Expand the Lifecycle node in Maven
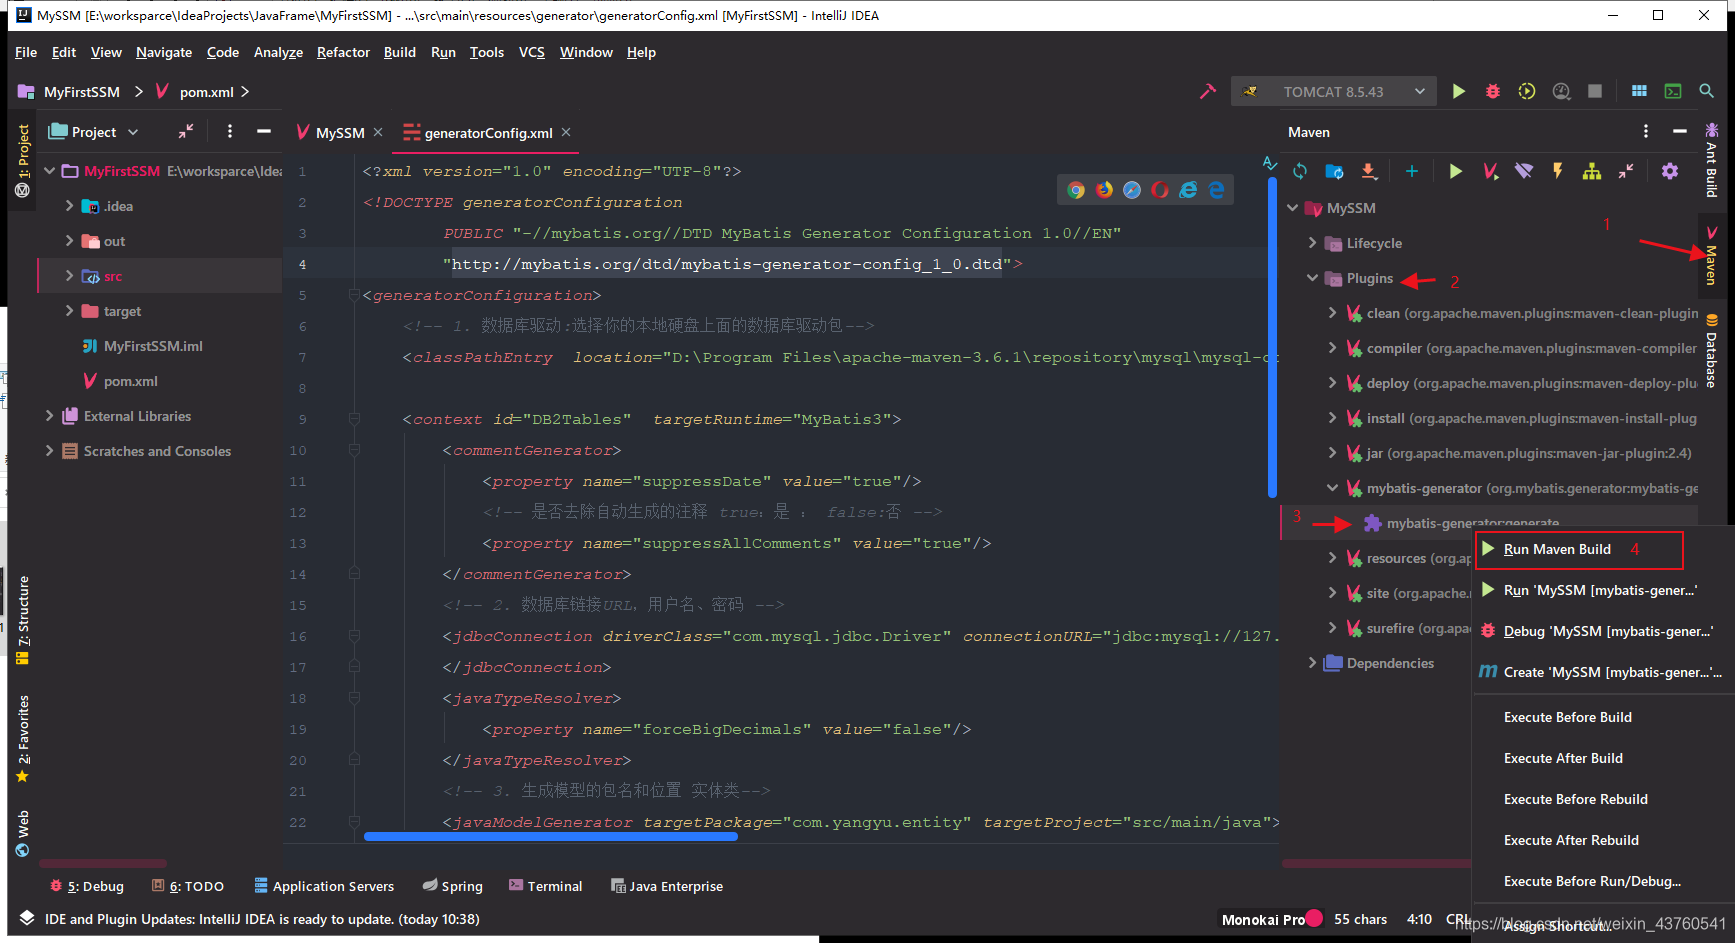This screenshot has height=943, width=1735. (1312, 243)
